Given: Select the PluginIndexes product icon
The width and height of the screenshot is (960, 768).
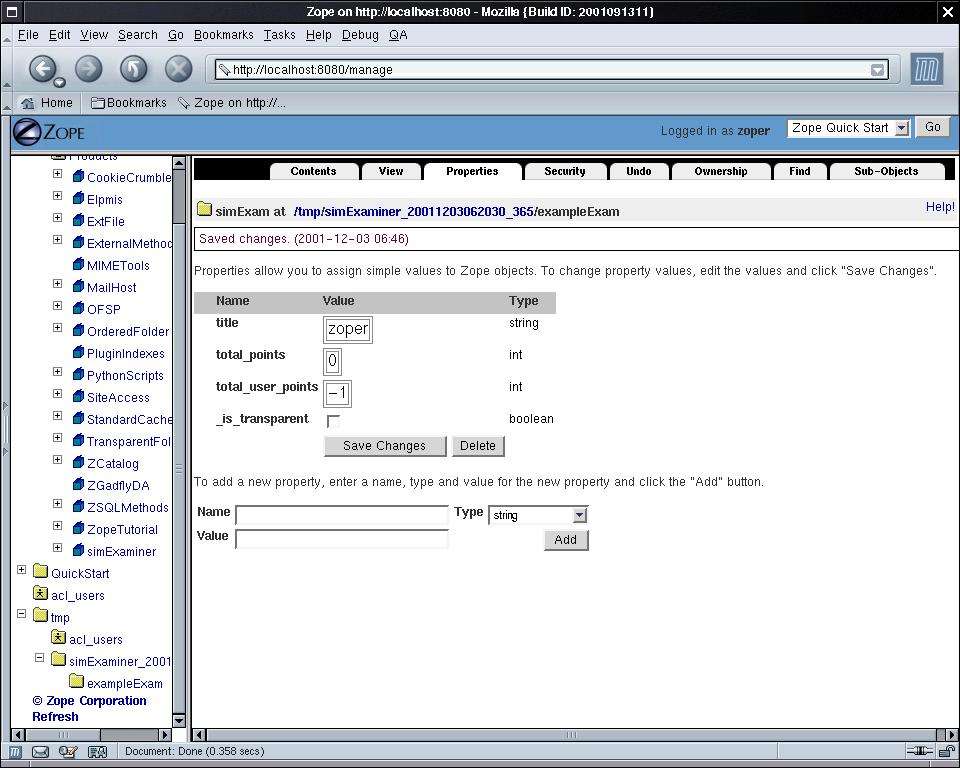Looking at the screenshot, I should (78, 353).
